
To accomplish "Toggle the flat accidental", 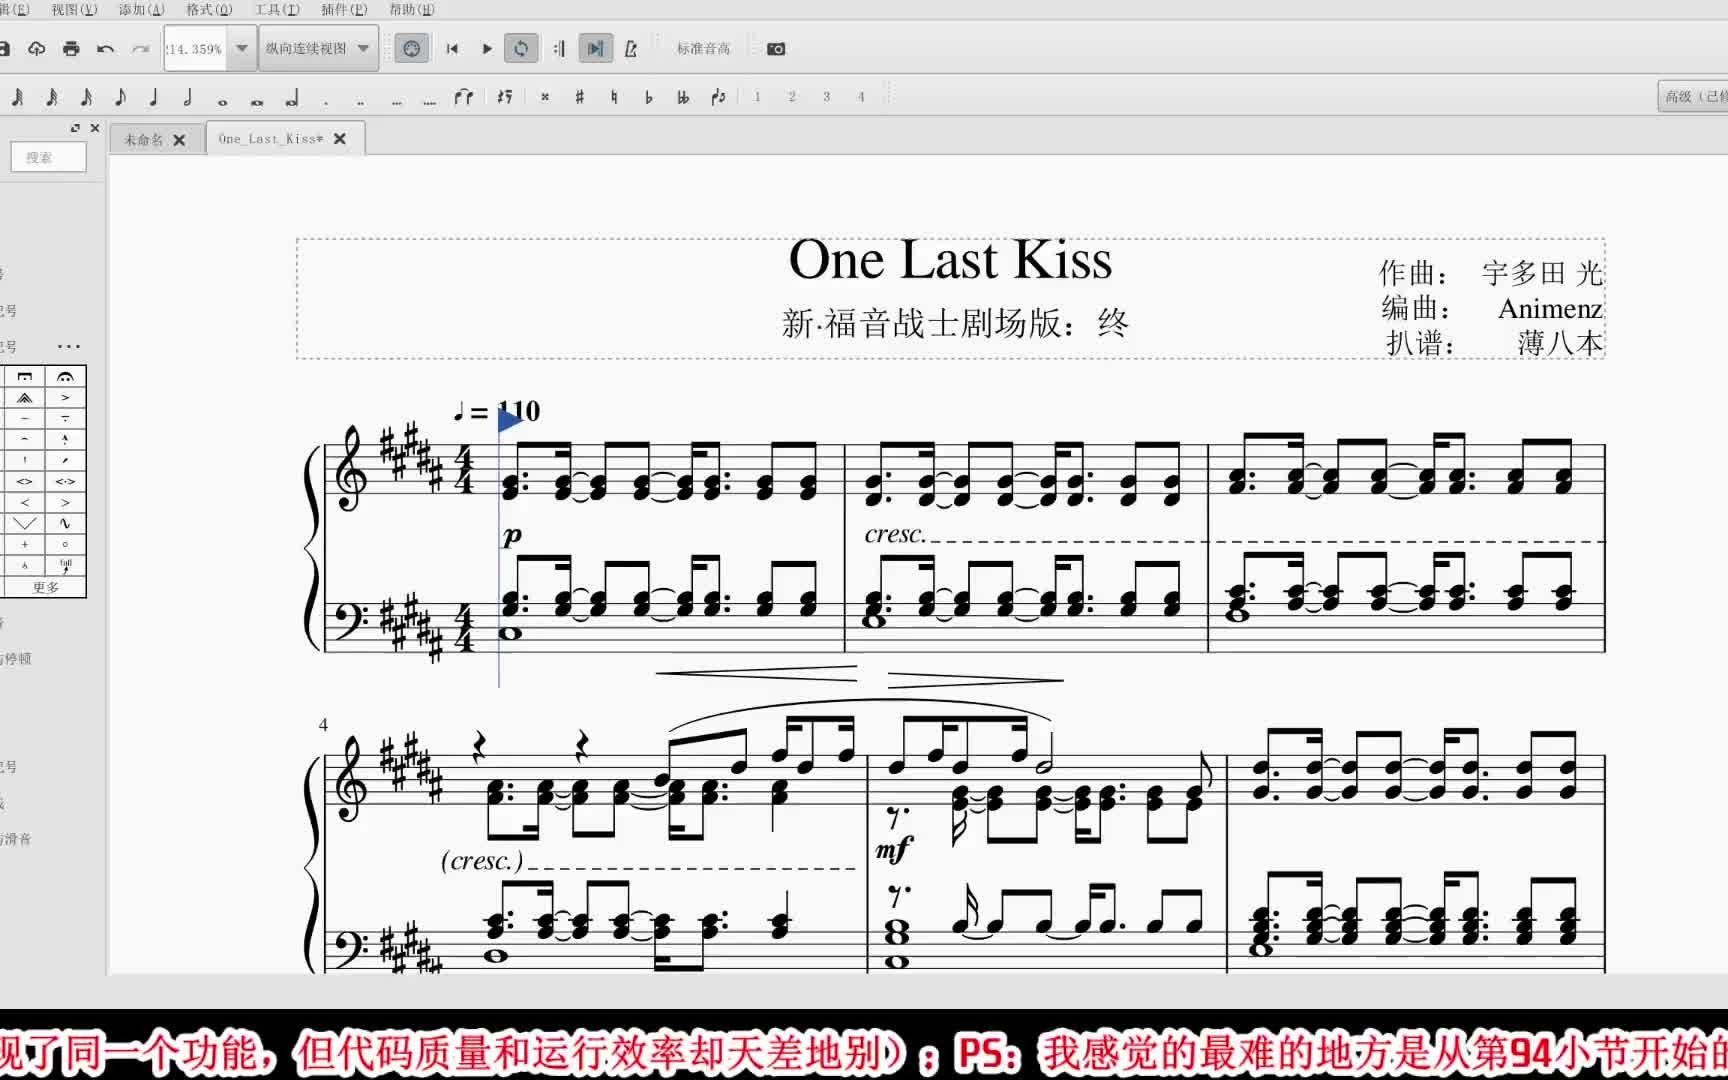I will (x=649, y=97).
